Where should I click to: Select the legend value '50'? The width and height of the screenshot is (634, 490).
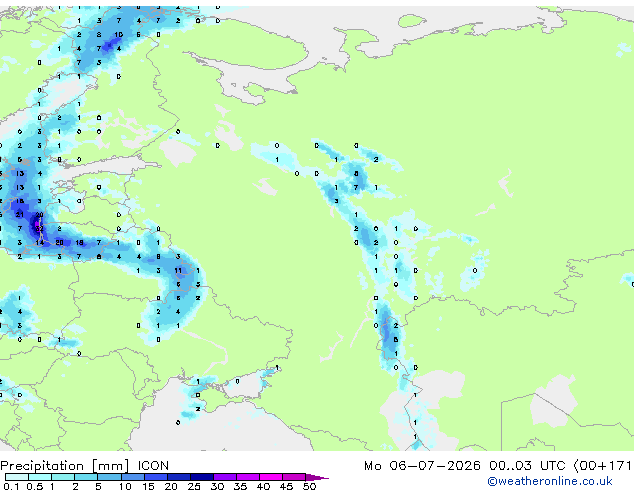tap(310, 486)
